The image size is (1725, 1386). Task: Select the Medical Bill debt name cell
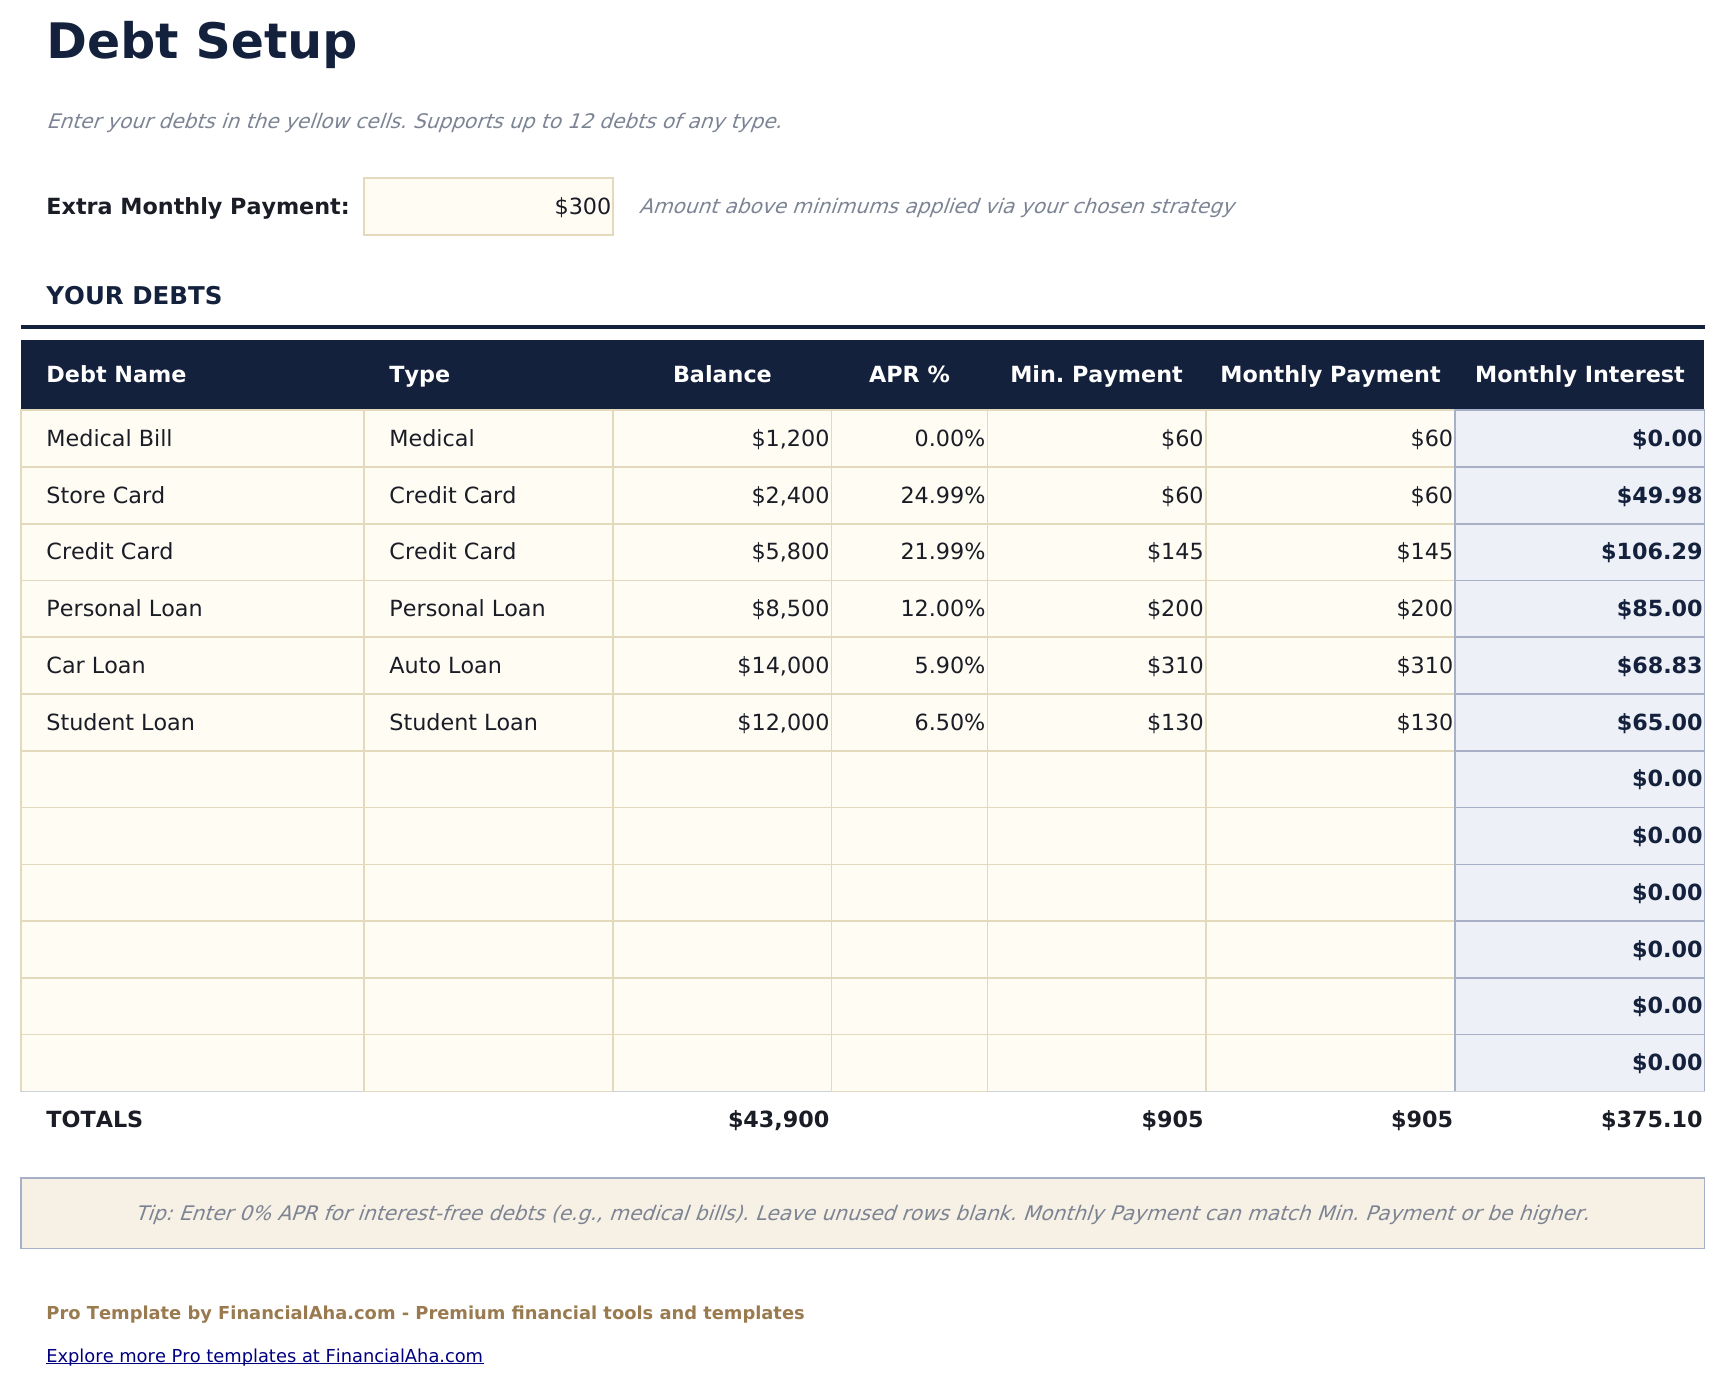(x=190, y=438)
